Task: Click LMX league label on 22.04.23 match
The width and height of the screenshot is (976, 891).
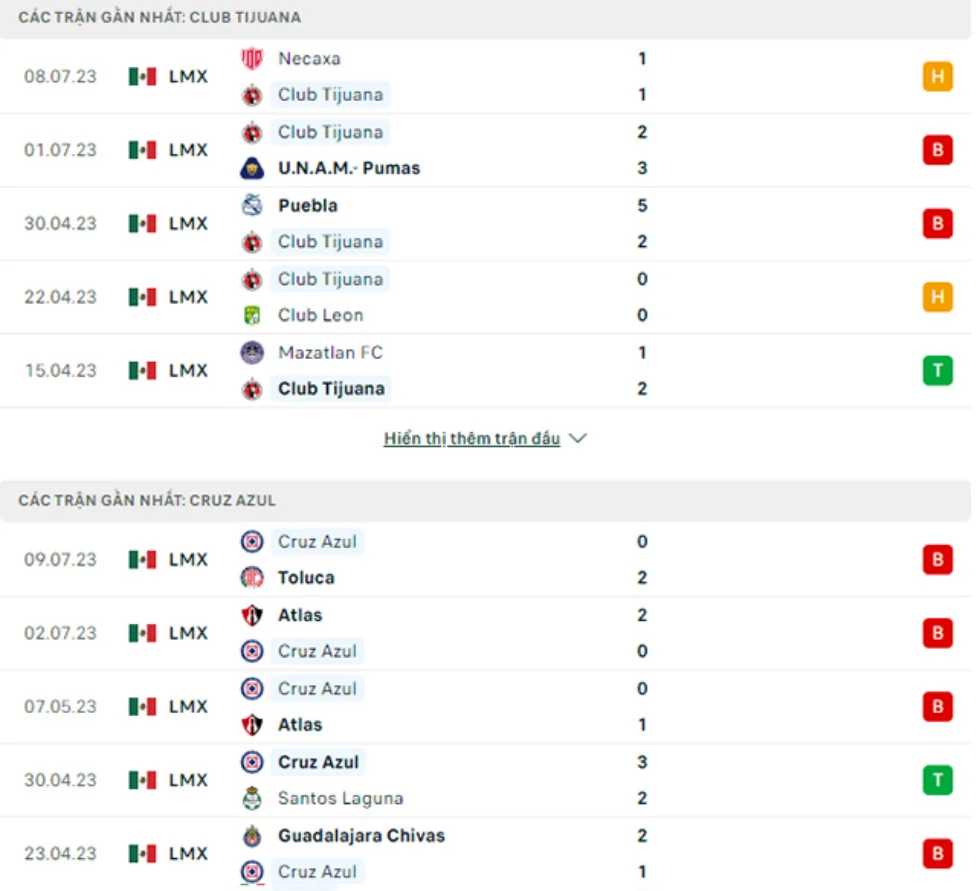Action: pos(188,297)
